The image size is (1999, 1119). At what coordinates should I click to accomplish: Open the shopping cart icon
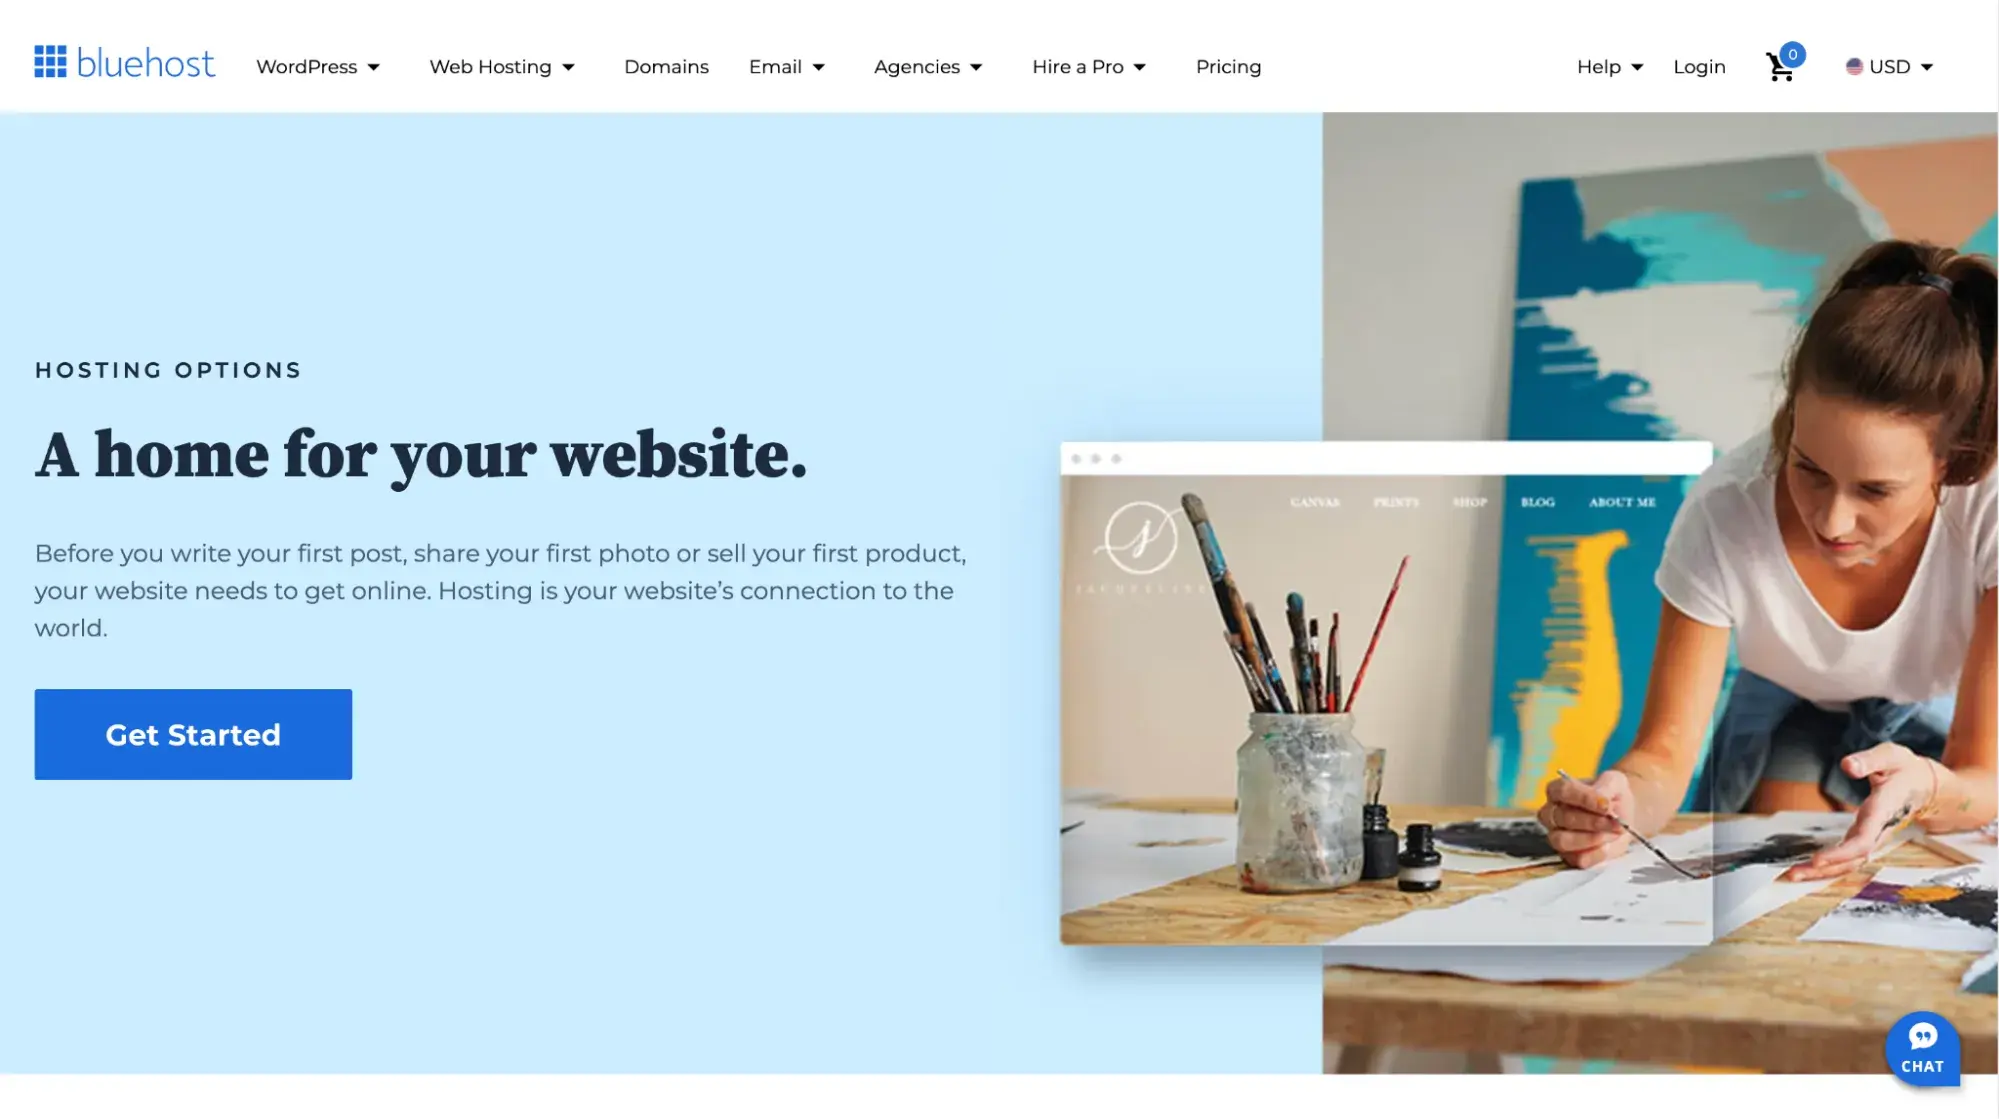(1779, 65)
